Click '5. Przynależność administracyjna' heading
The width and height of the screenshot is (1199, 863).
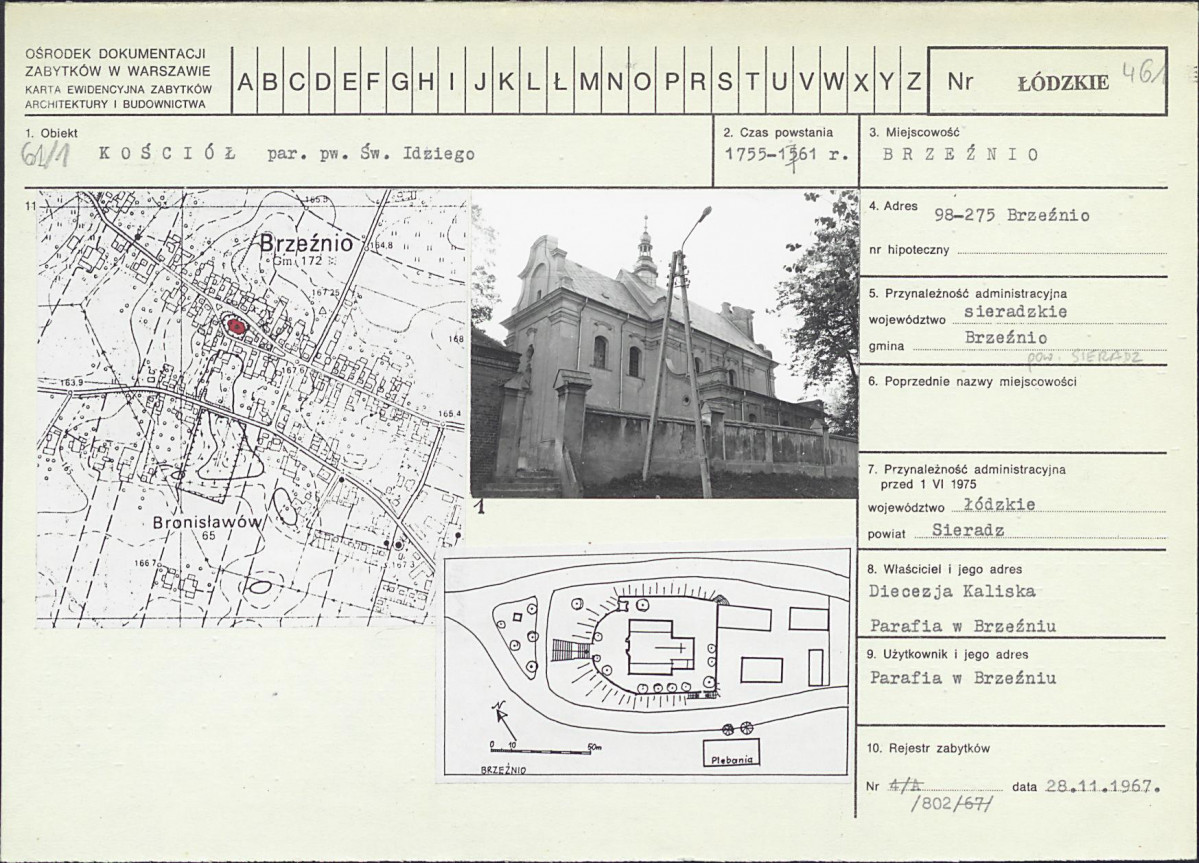coord(968,294)
